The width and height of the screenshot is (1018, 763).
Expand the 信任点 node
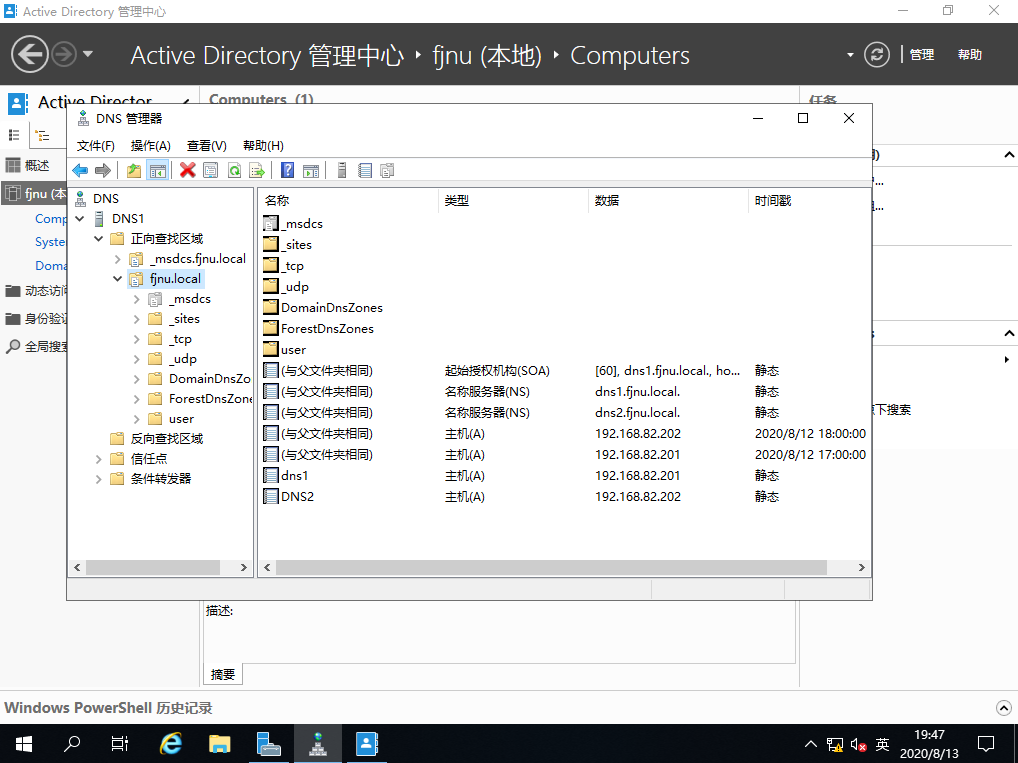point(99,459)
